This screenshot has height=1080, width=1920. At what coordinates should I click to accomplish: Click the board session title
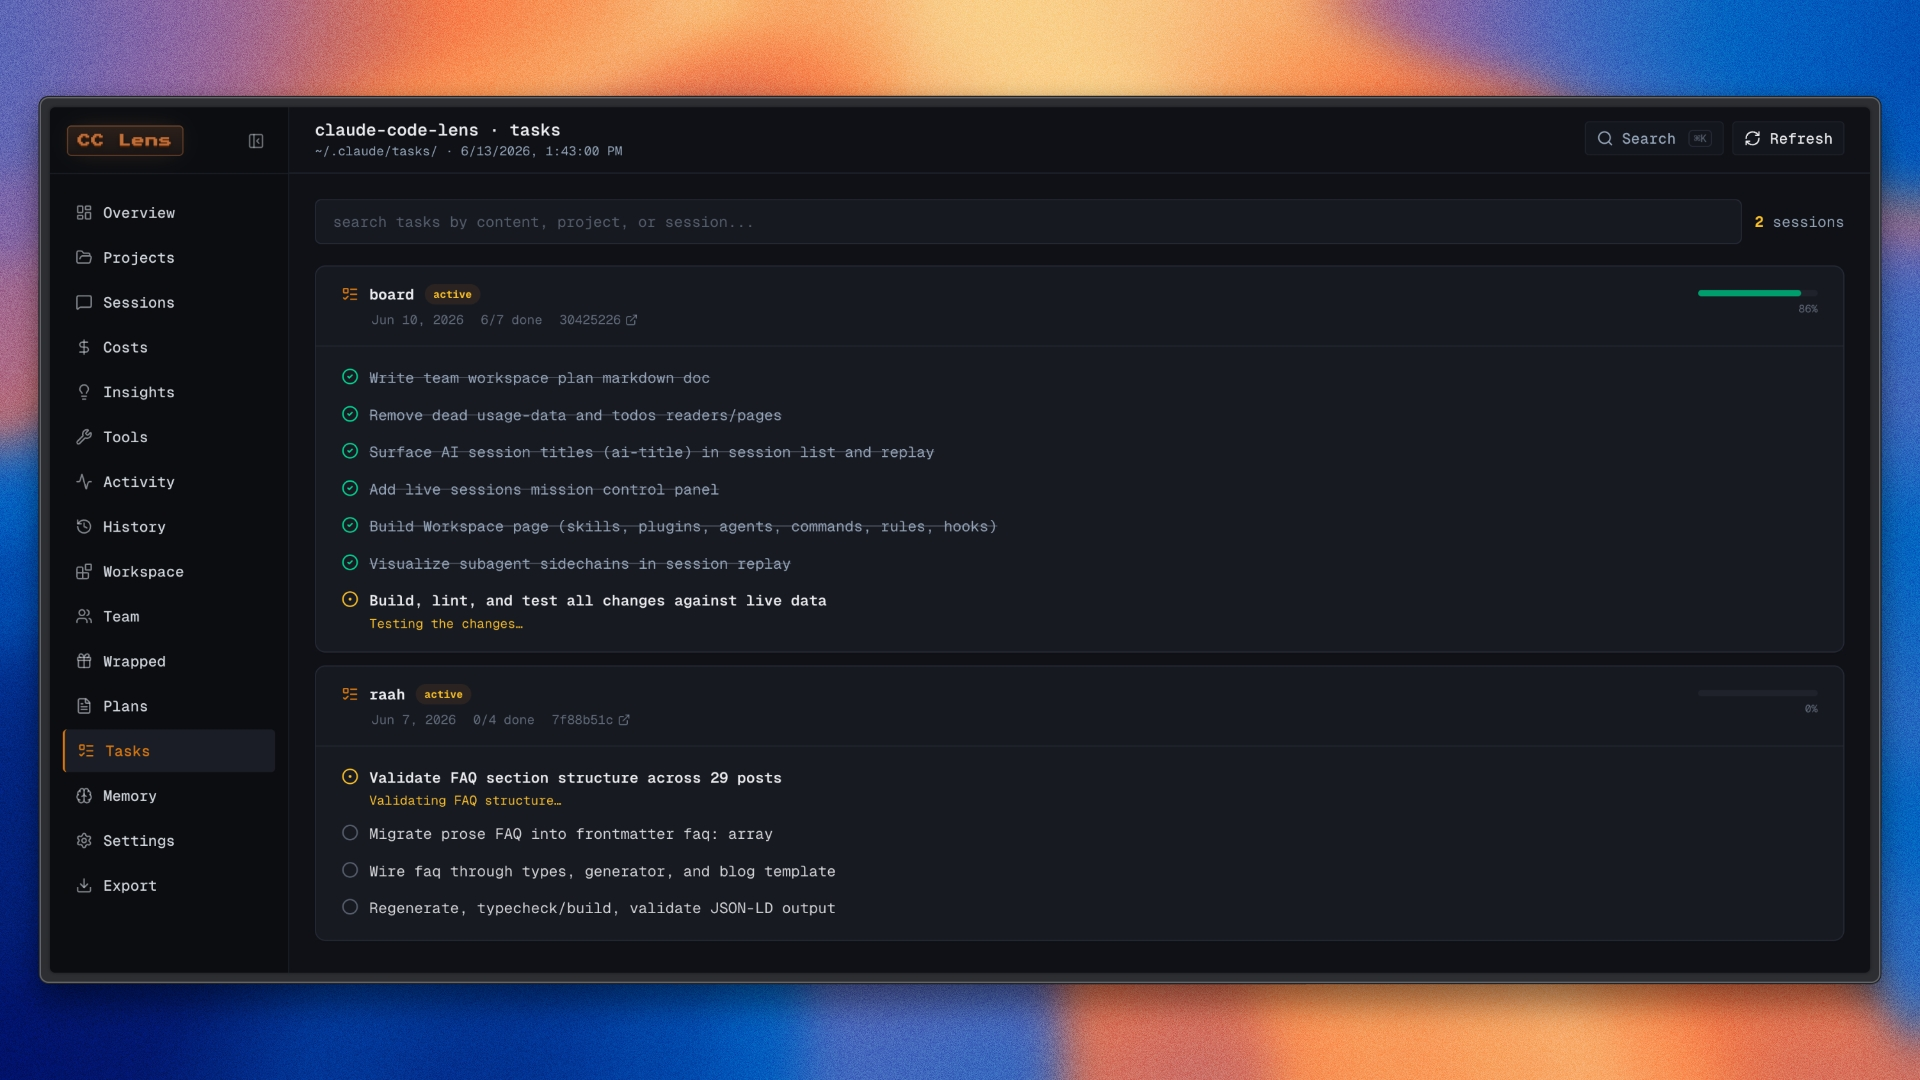(x=391, y=295)
